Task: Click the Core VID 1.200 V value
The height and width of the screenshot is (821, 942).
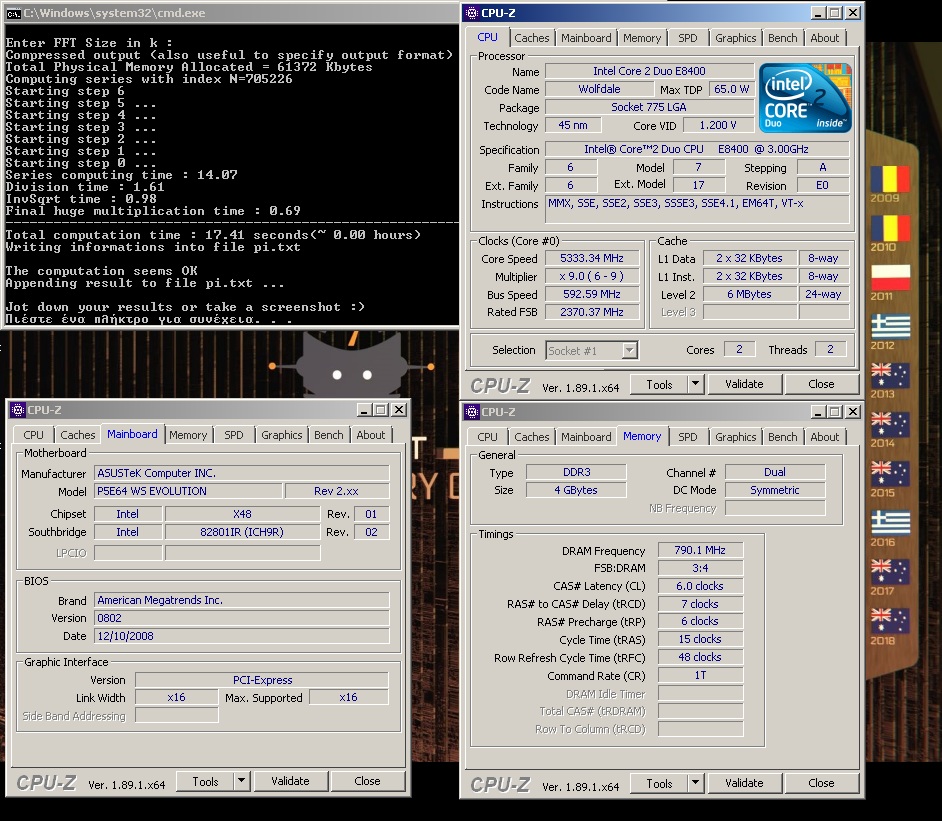Action: point(718,125)
